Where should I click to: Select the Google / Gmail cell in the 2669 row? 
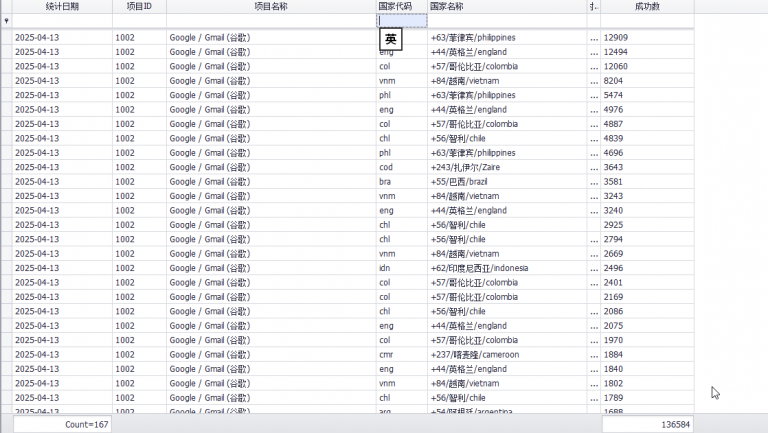point(271,254)
